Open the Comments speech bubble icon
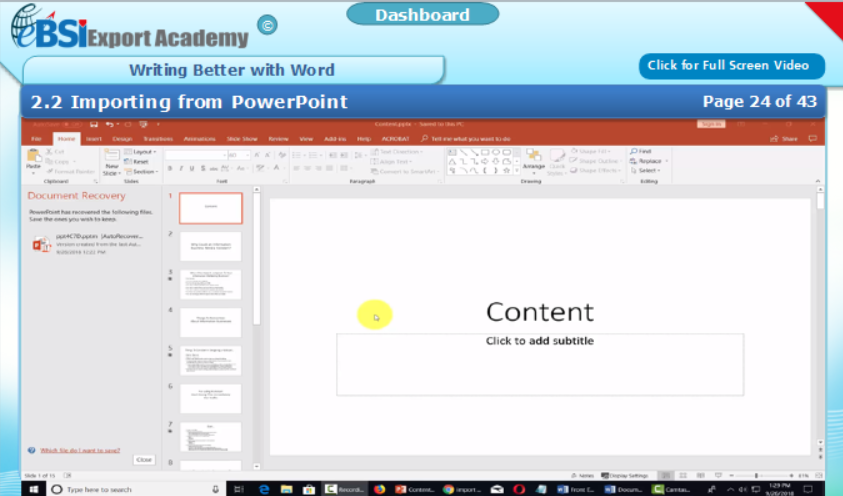Screen dimensions: 843x496 point(812,139)
